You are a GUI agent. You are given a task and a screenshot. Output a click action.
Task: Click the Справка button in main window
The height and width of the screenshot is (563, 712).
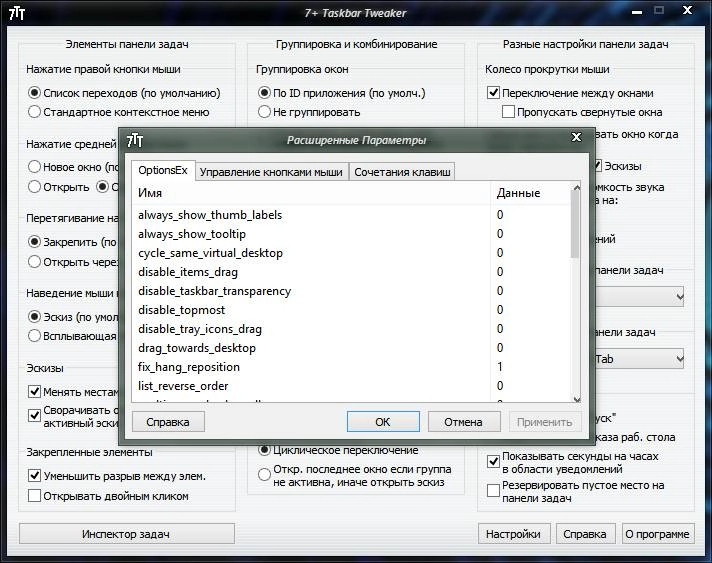[x=585, y=534]
